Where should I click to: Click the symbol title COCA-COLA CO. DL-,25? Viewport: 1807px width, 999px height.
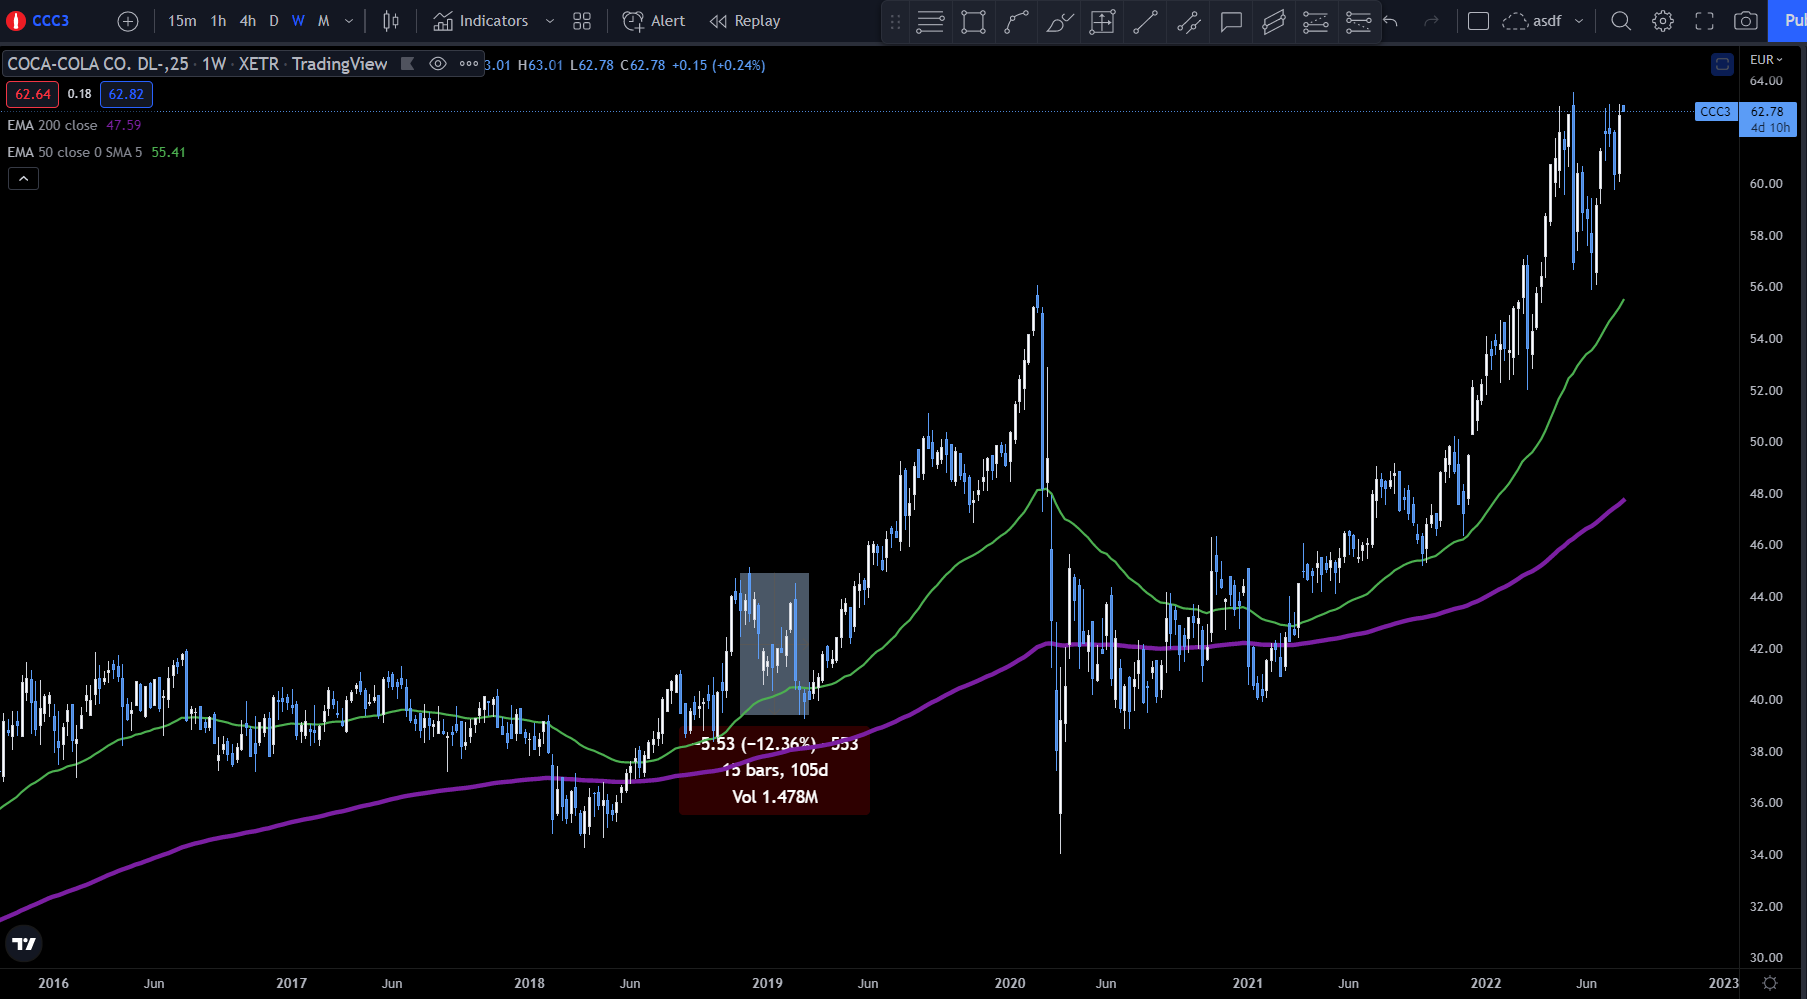[x=98, y=64]
